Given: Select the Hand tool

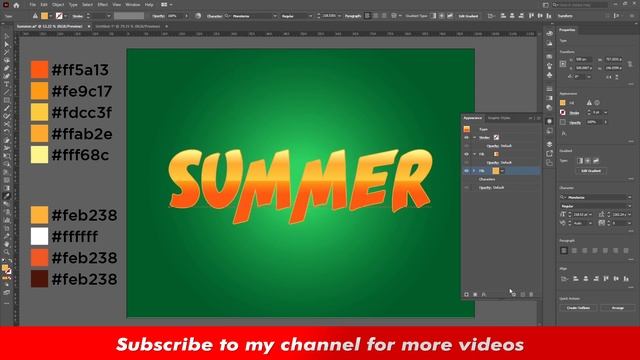Looking at the screenshot, I should point(7,244).
